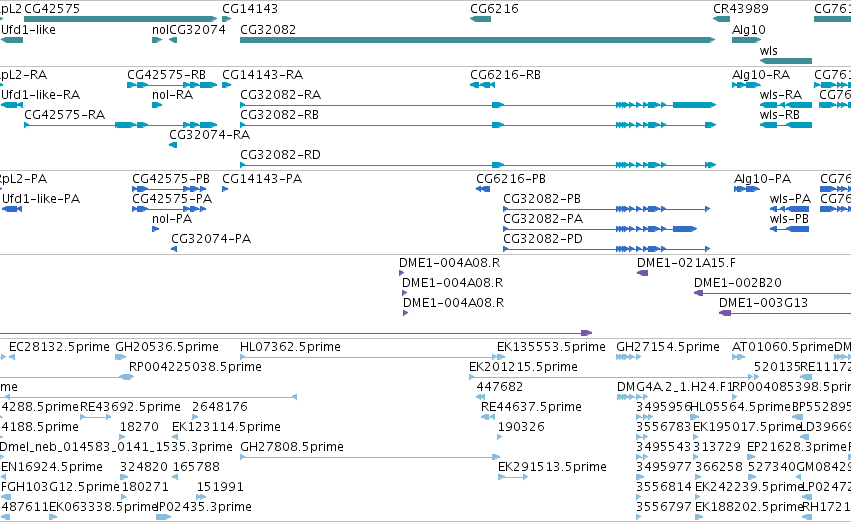Click the 151991 feature label
851x522 pixels.
(x=220, y=487)
